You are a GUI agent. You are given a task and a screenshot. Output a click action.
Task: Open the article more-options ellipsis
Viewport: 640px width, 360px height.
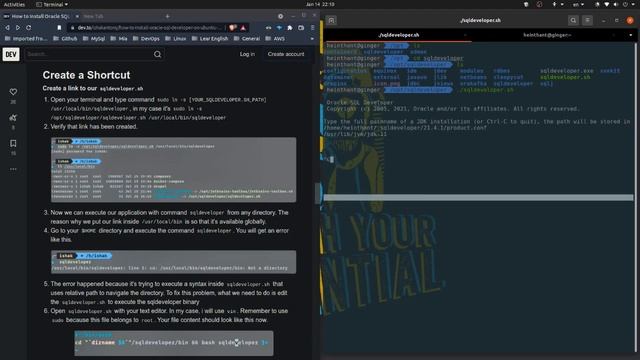[x=13, y=169]
